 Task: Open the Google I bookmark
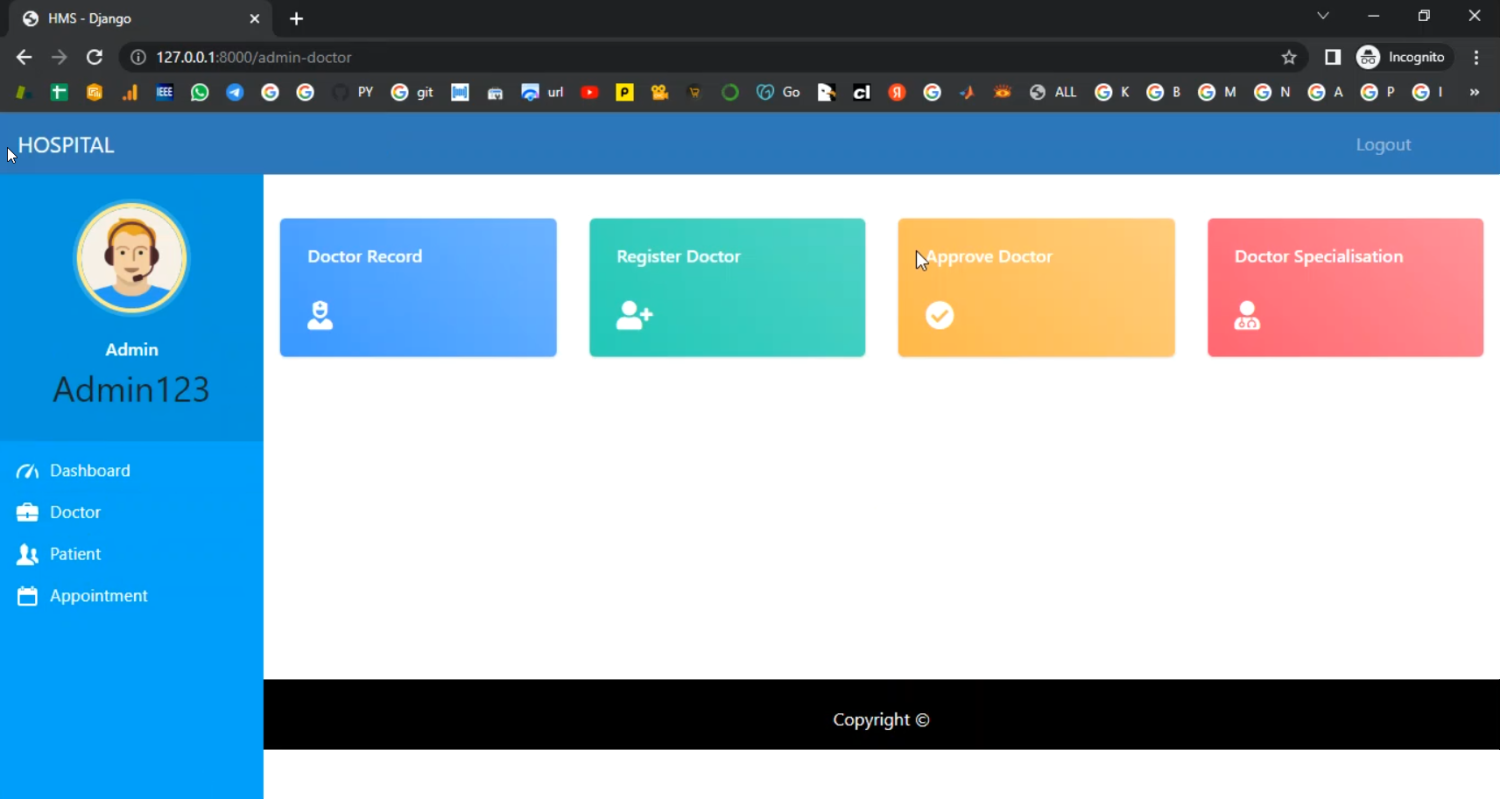1428,92
